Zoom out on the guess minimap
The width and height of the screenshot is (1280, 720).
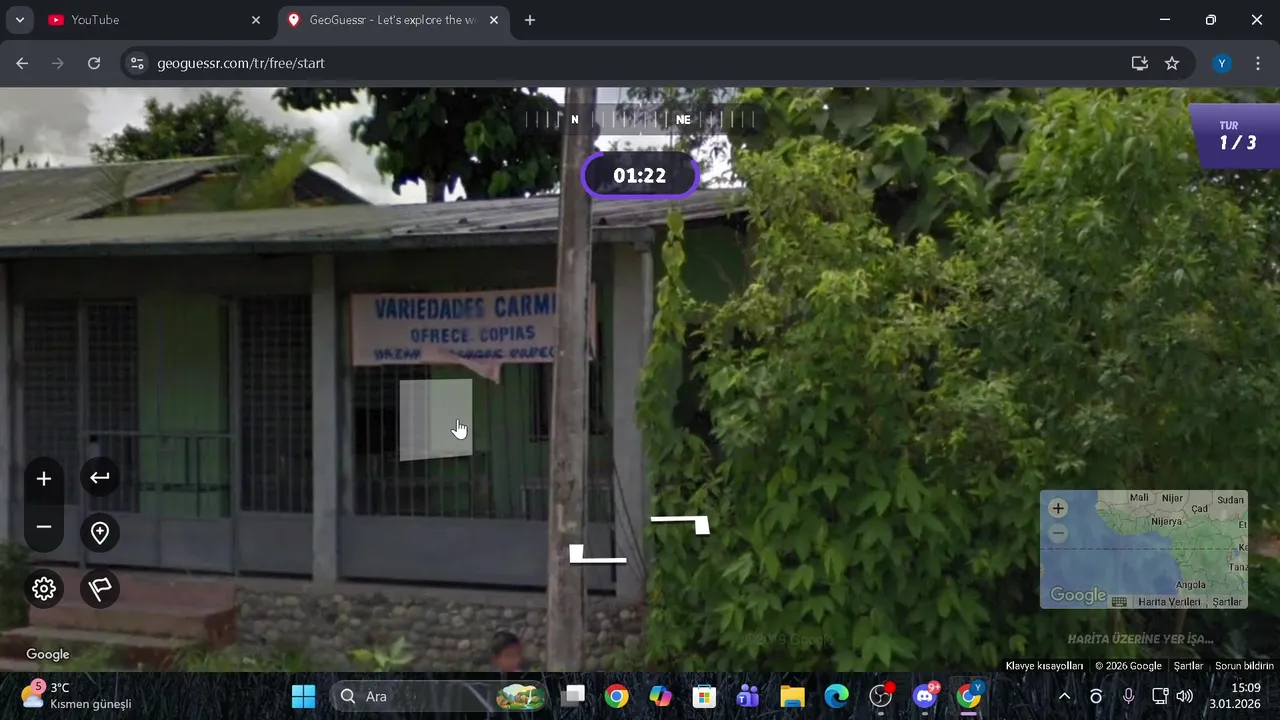click(x=1058, y=533)
